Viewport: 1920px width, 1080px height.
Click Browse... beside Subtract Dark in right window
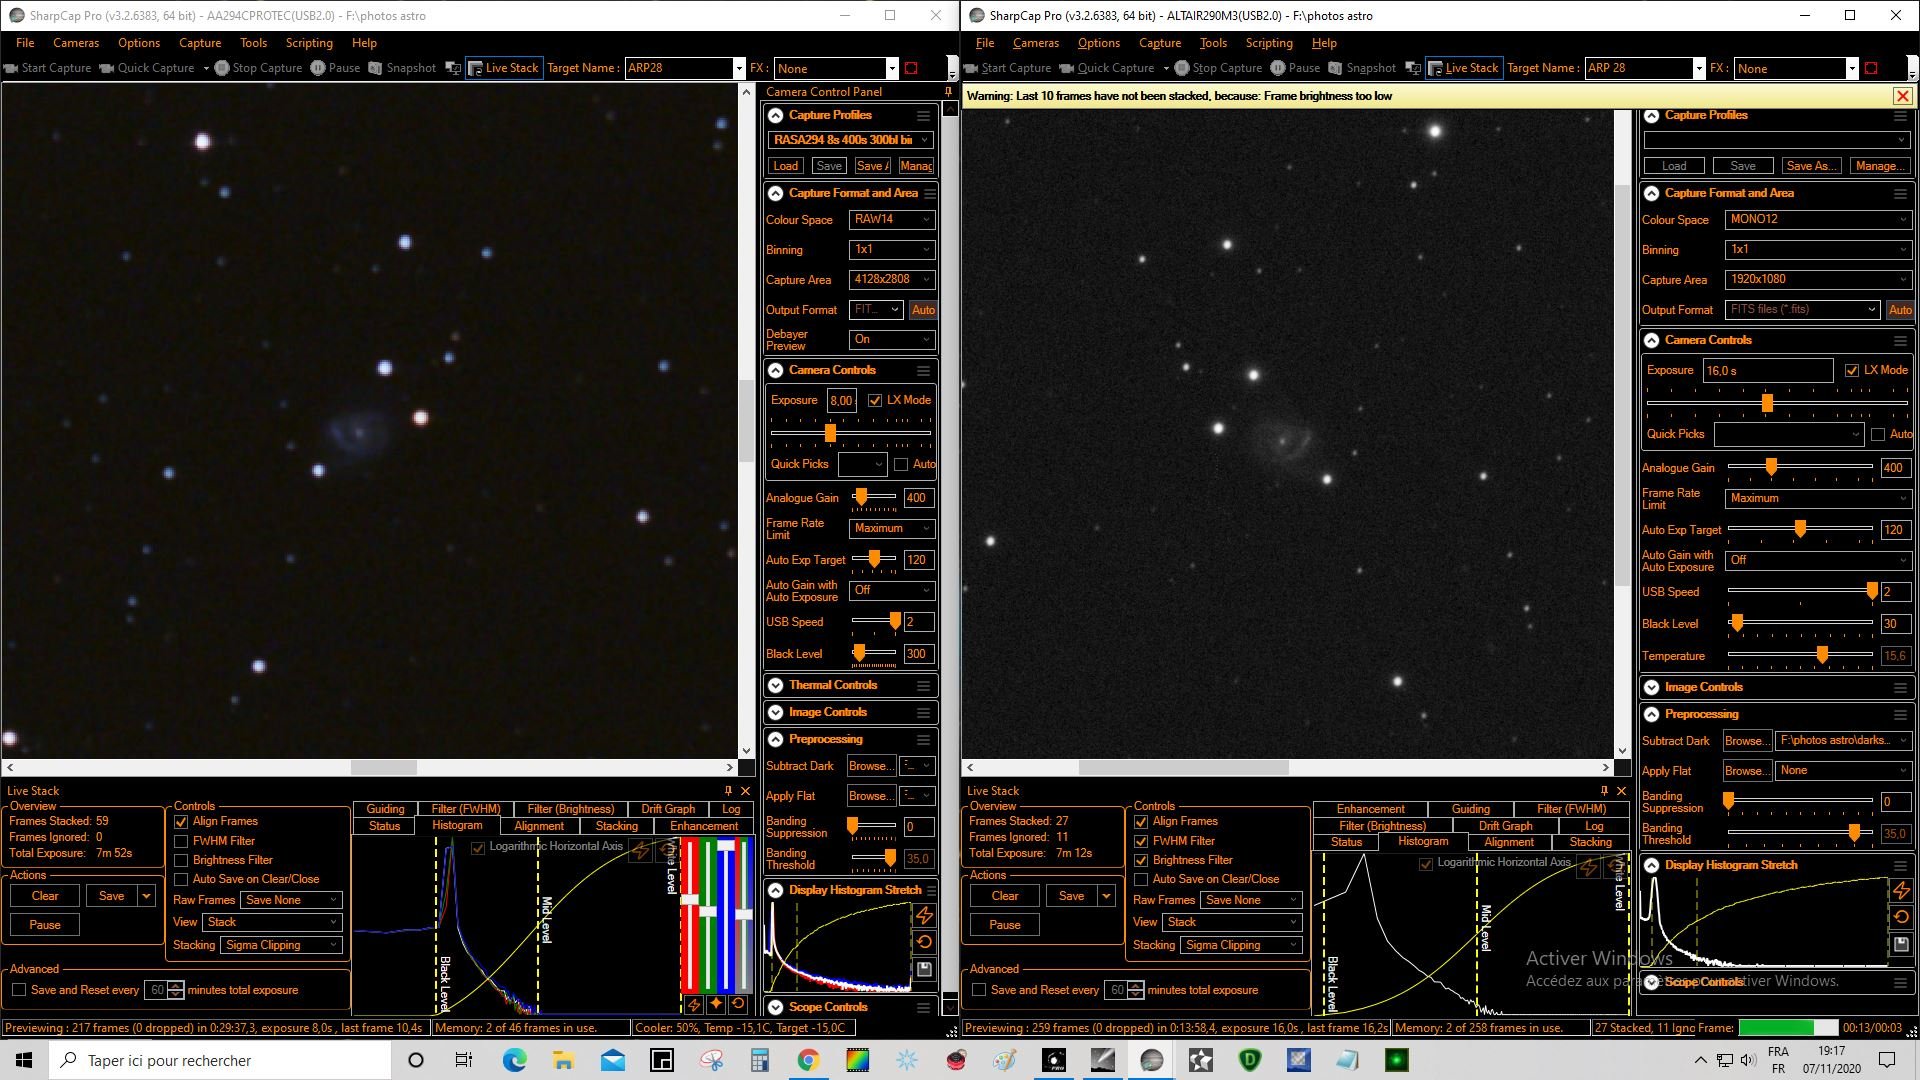[1748, 741]
